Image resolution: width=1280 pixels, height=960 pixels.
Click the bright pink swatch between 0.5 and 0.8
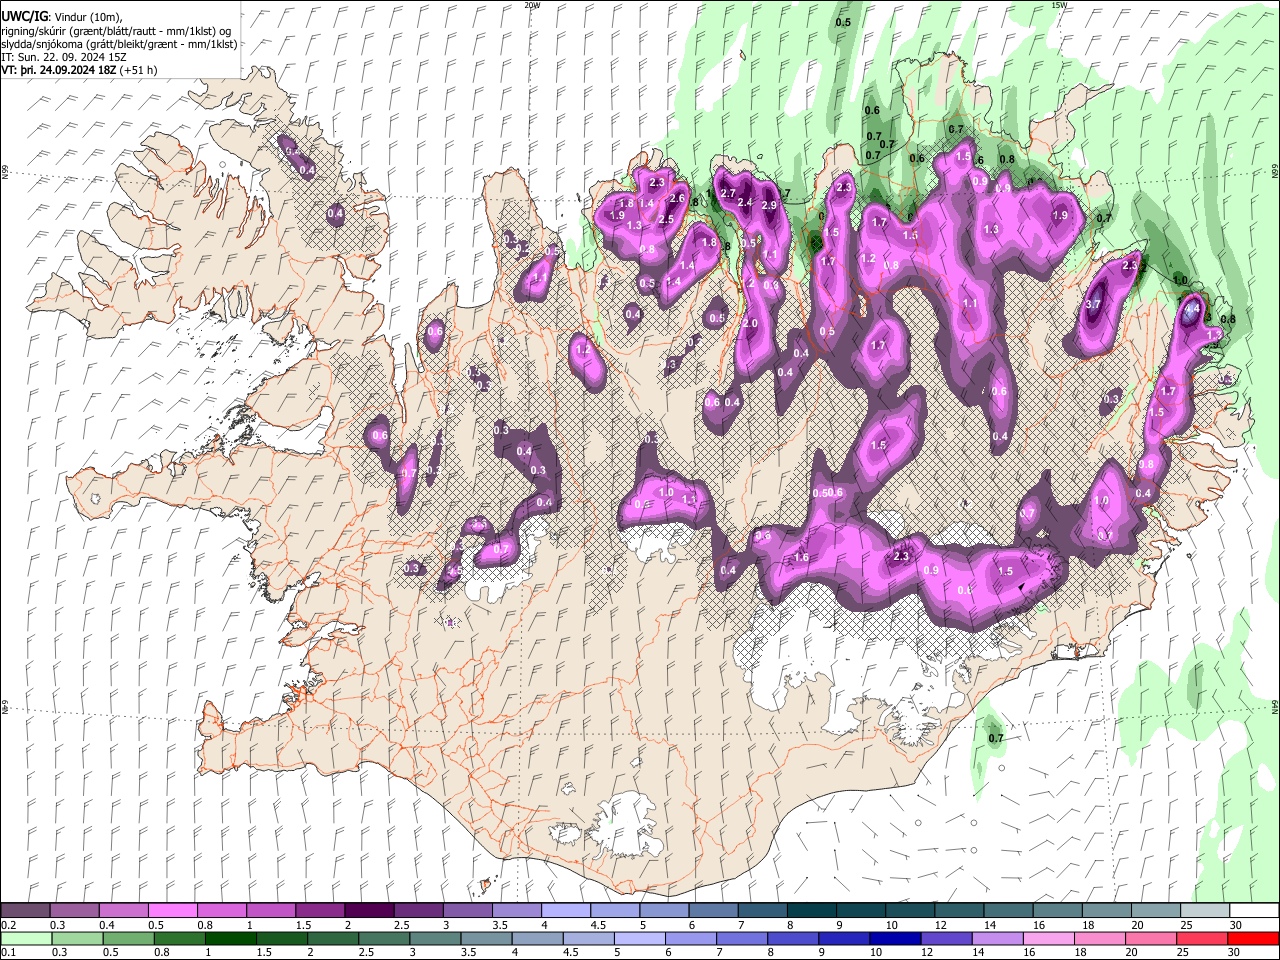coord(173,911)
